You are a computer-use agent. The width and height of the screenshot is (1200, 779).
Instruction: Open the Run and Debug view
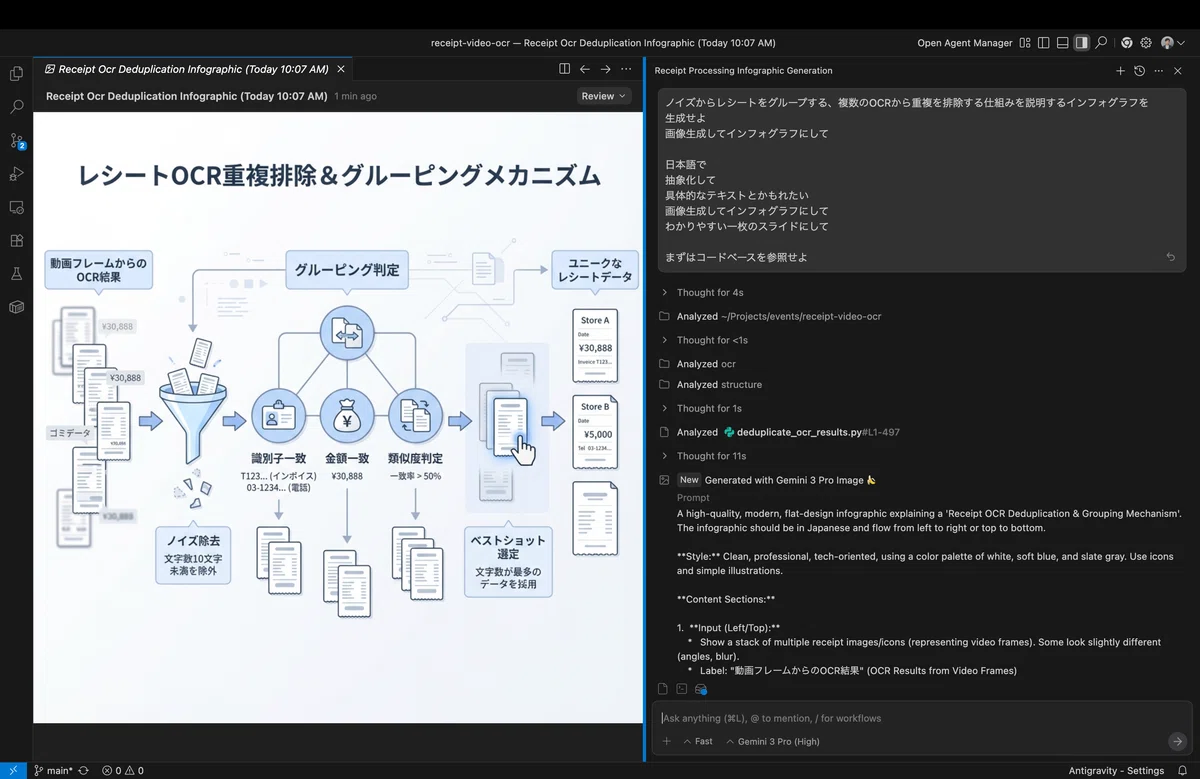click(16, 173)
